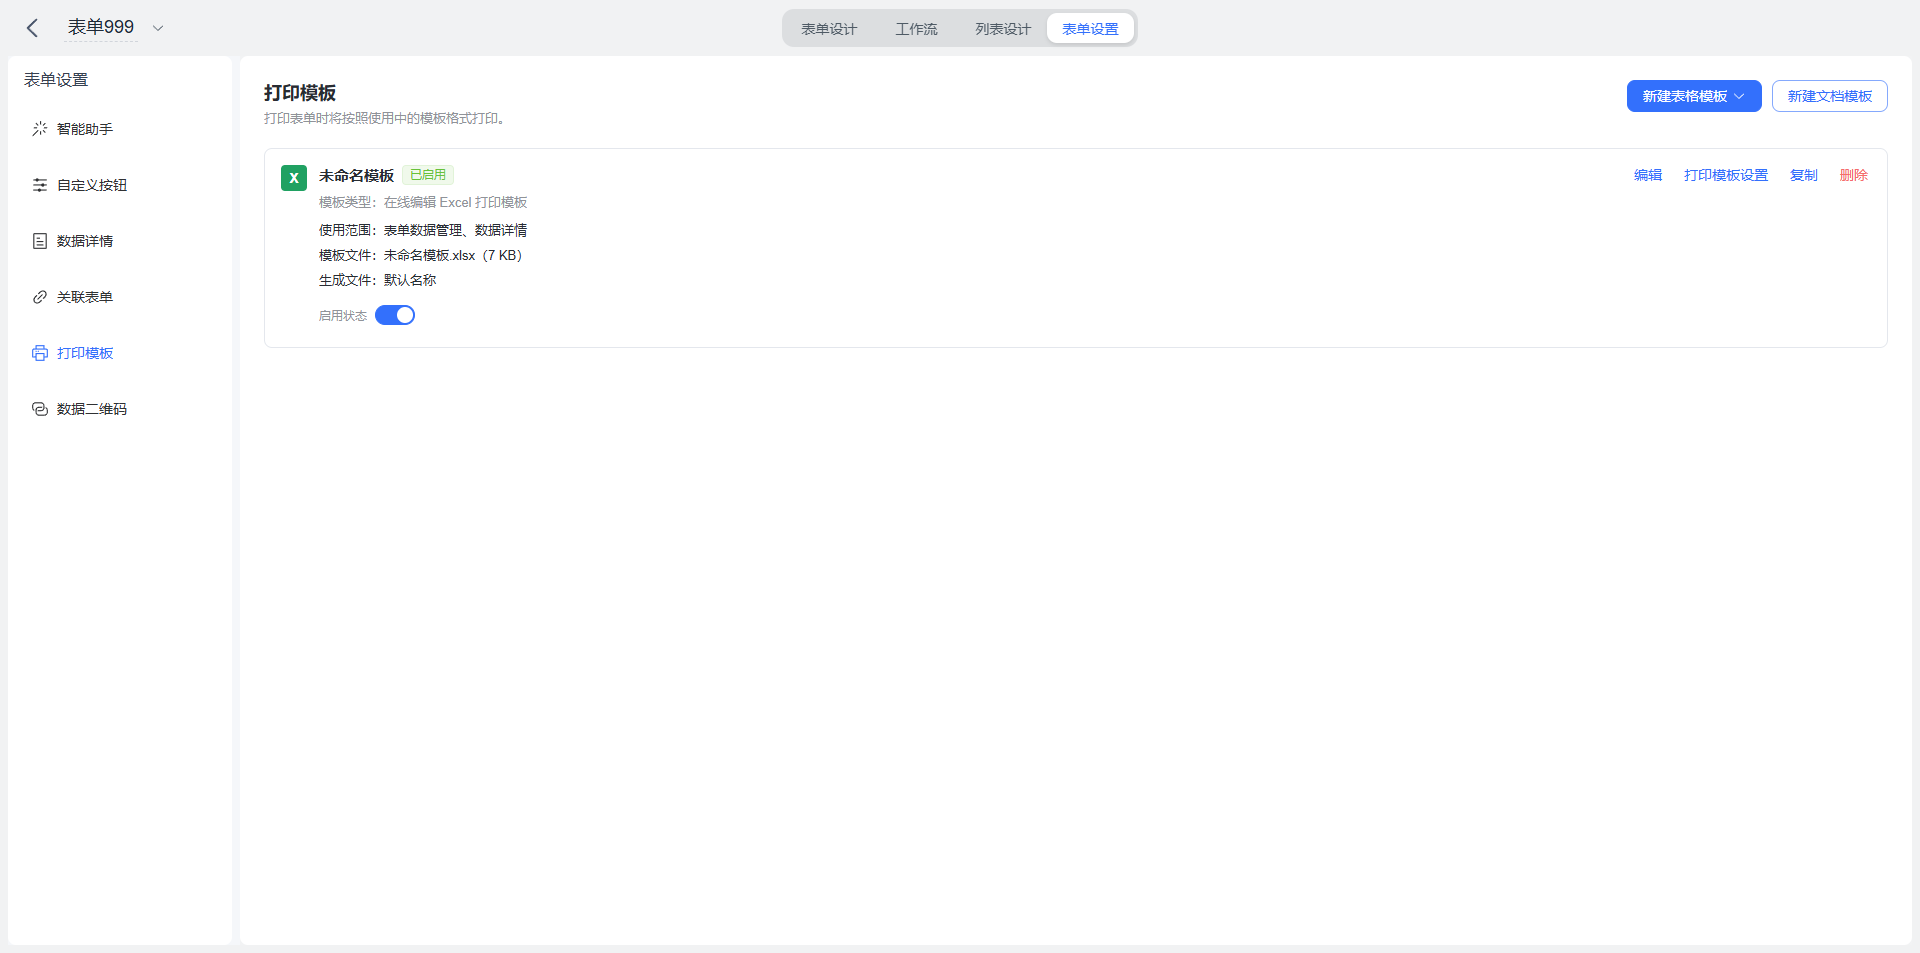
Task: Click 复制 to duplicate the template
Action: [x=1804, y=175]
